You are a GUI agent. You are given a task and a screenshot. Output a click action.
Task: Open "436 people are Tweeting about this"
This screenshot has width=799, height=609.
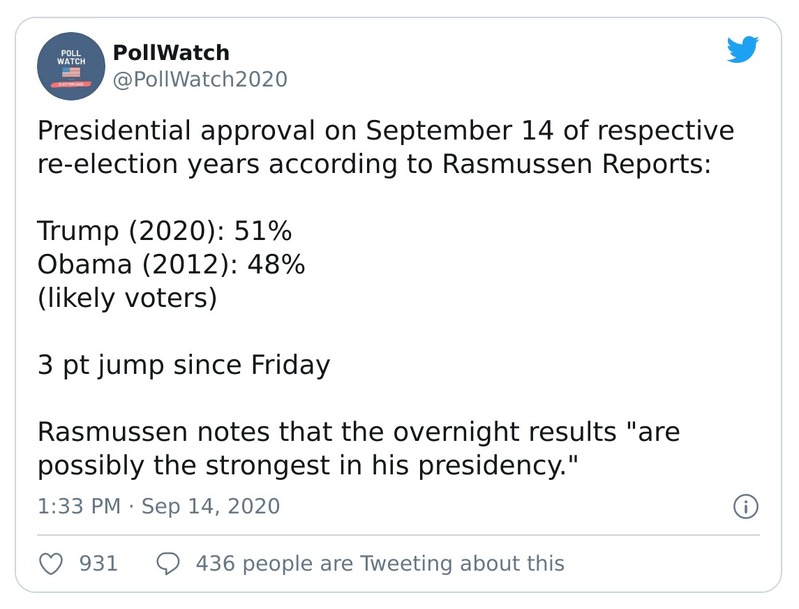pyautogui.click(x=380, y=564)
